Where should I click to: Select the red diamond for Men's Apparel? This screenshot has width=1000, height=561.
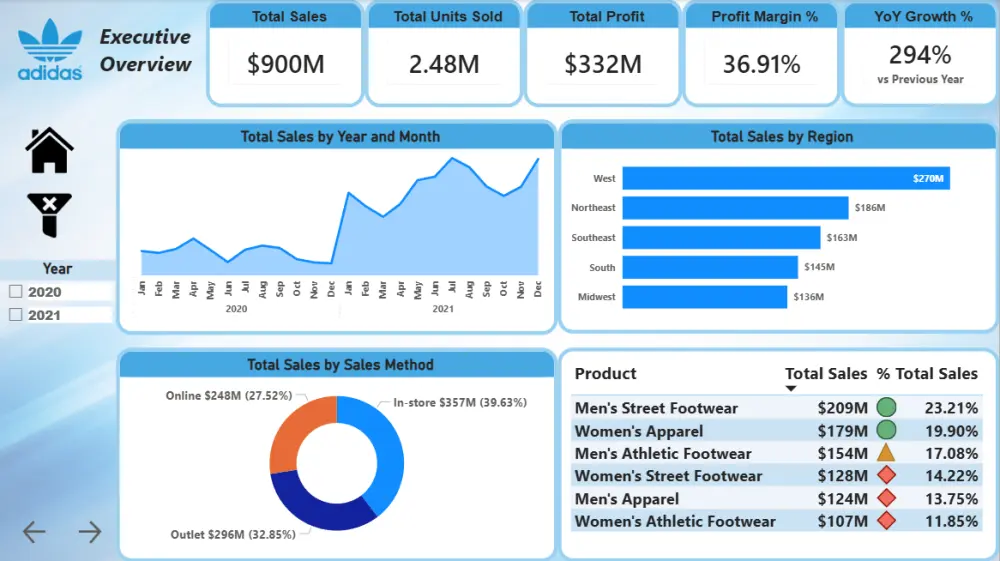pyautogui.click(x=886, y=498)
